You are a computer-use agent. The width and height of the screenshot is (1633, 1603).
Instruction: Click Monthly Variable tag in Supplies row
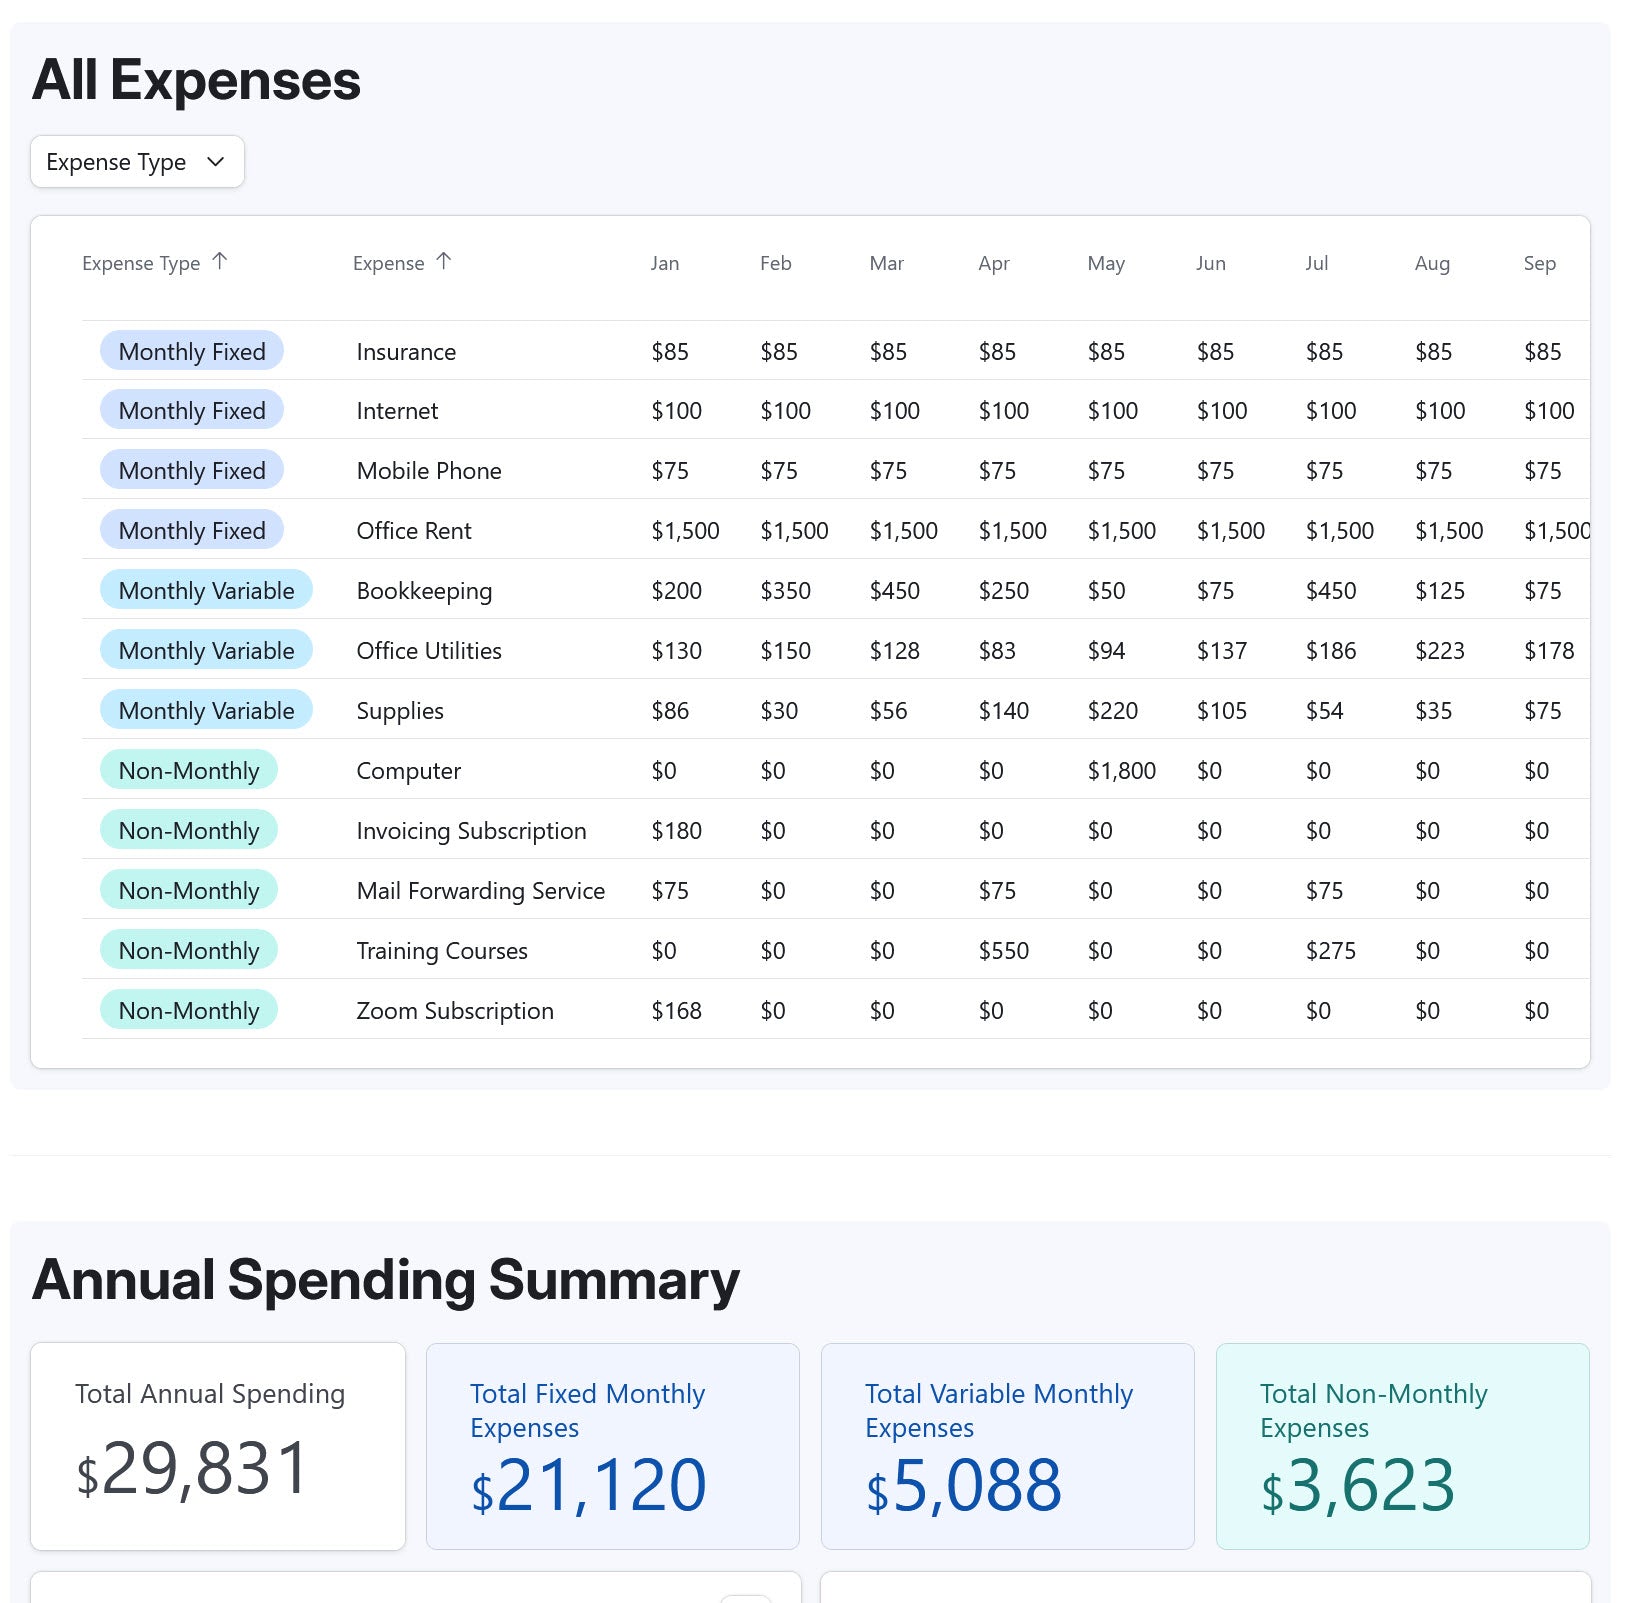coord(206,711)
